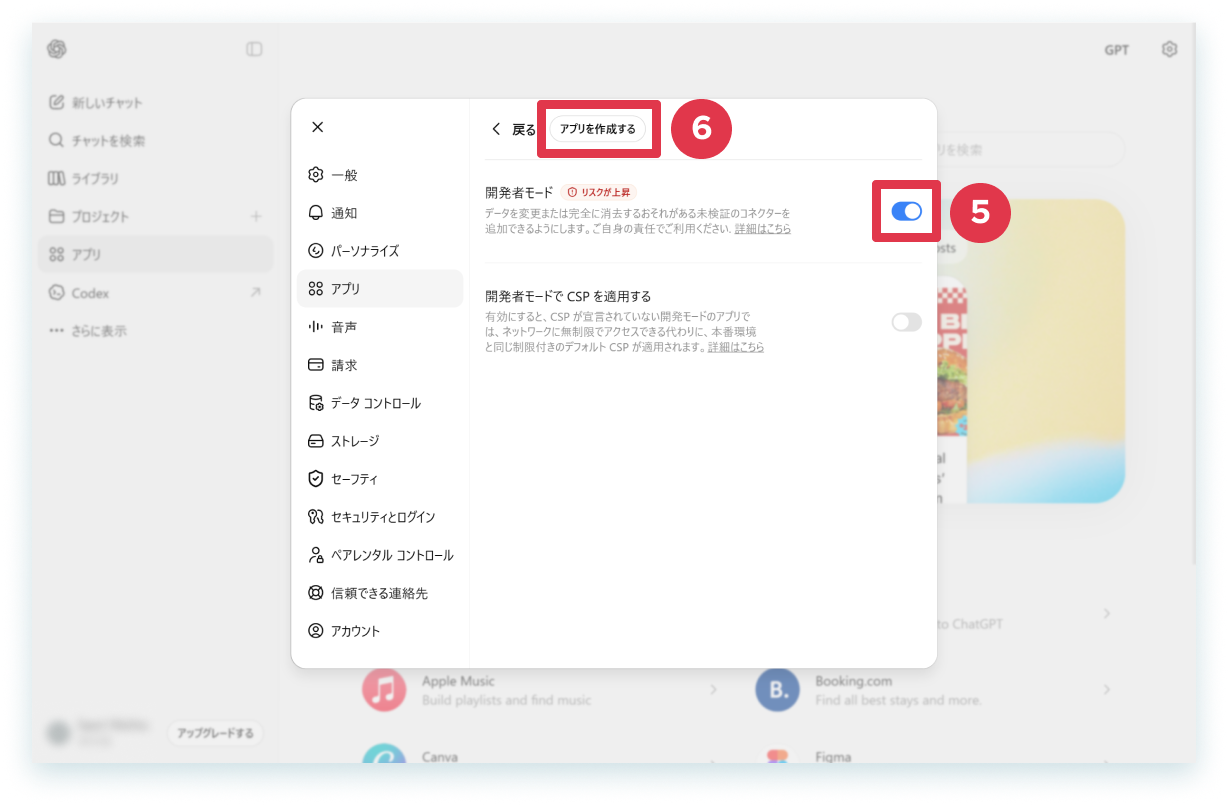Open ライブラリ in main sidebar

click(x=155, y=178)
